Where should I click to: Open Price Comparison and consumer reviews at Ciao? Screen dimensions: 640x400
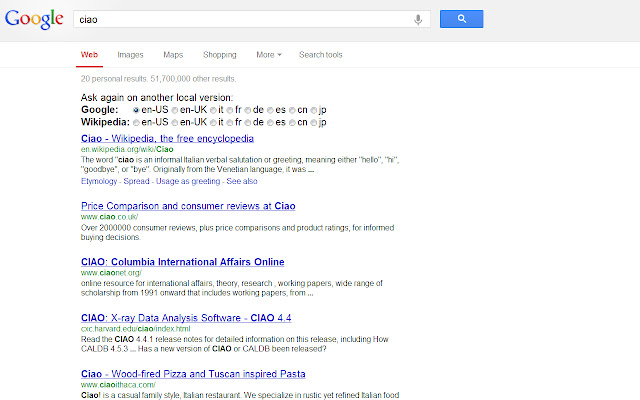point(188,206)
